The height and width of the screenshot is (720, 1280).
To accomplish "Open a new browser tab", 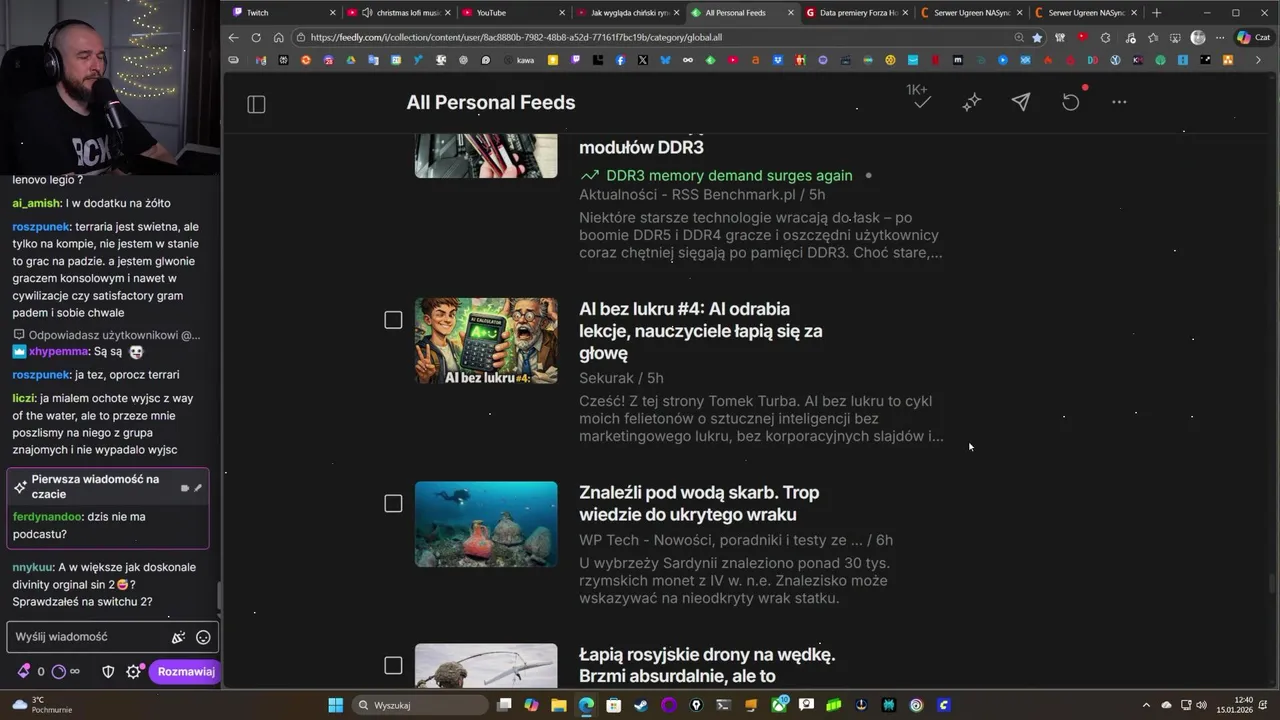I will click(x=1156, y=13).
